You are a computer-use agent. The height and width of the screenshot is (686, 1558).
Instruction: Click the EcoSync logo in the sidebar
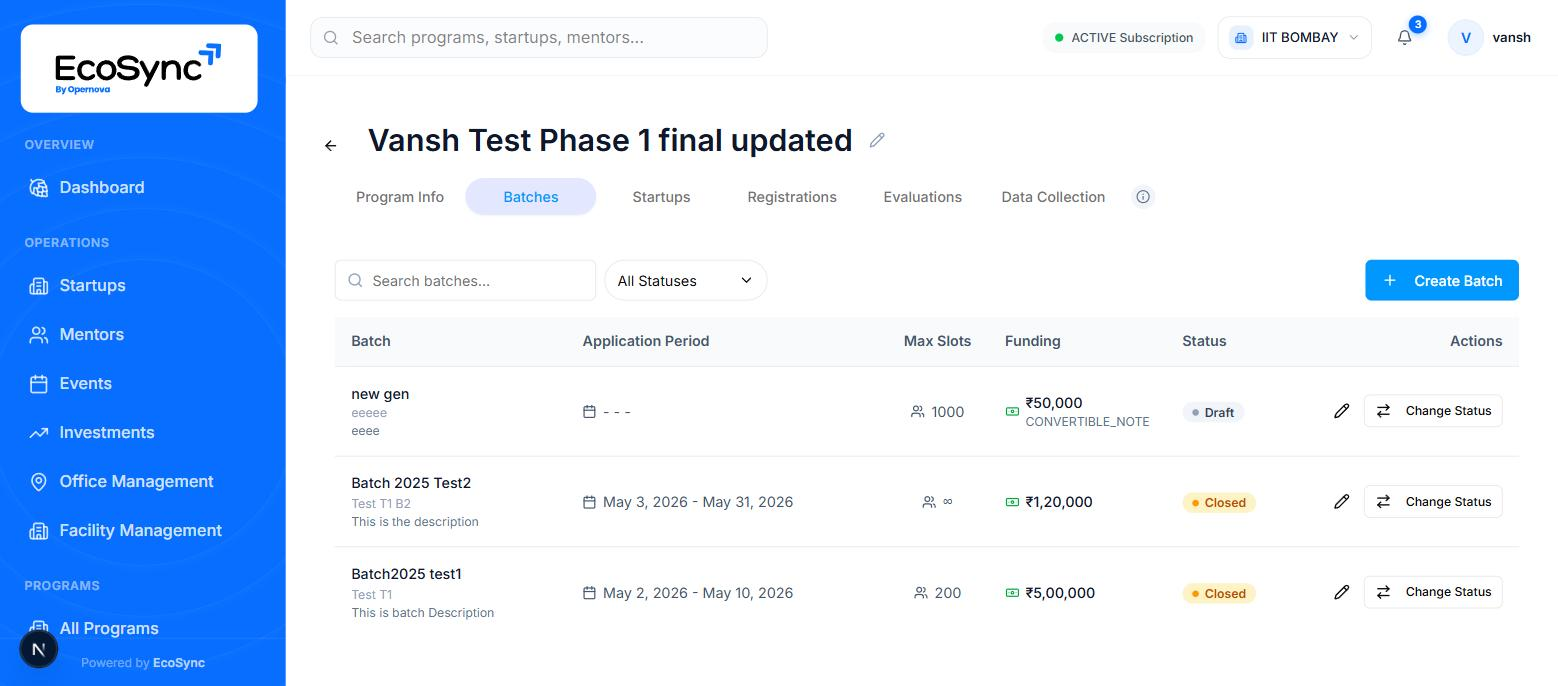139,68
